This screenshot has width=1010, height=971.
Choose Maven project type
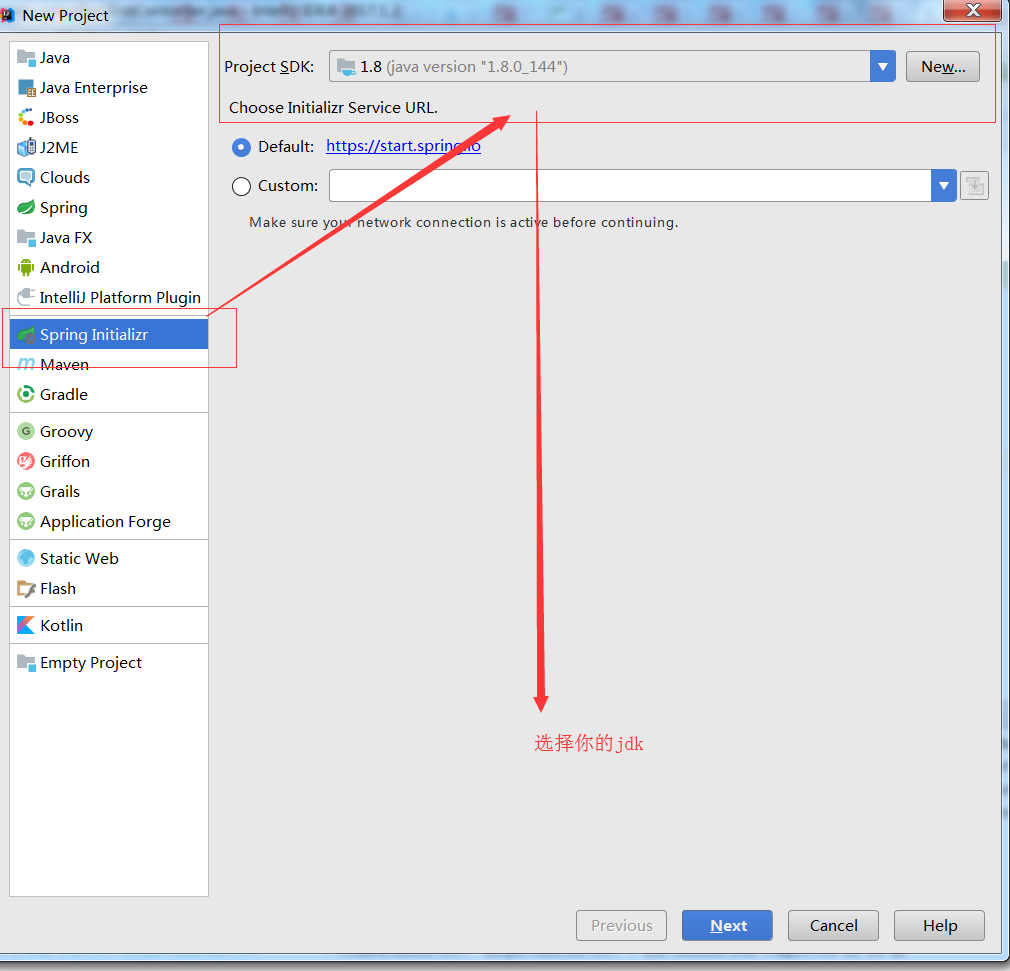click(x=109, y=365)
